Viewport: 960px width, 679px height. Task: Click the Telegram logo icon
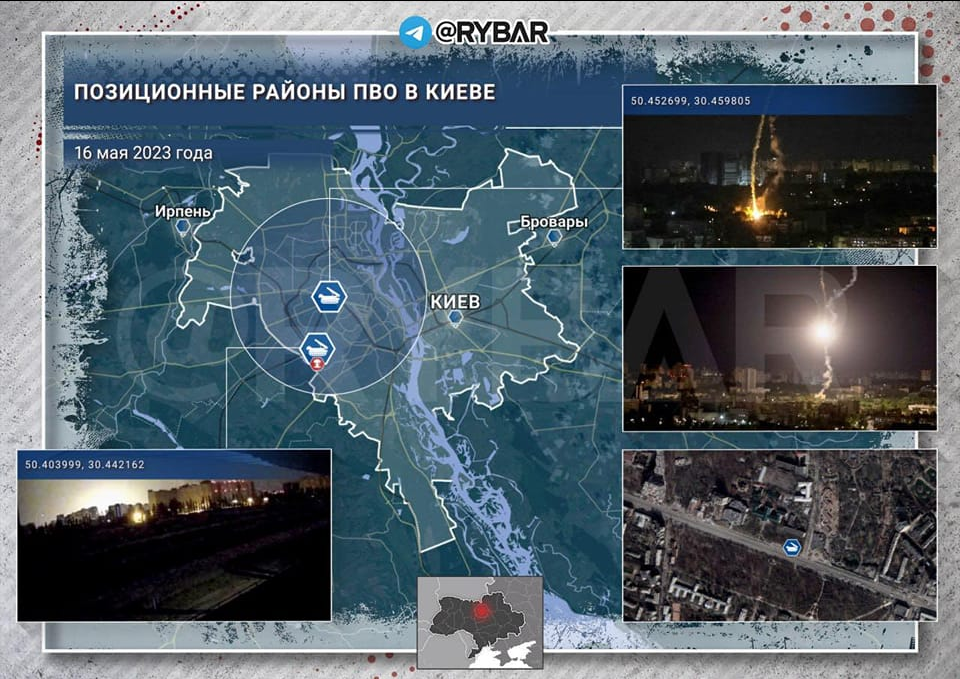415,32
